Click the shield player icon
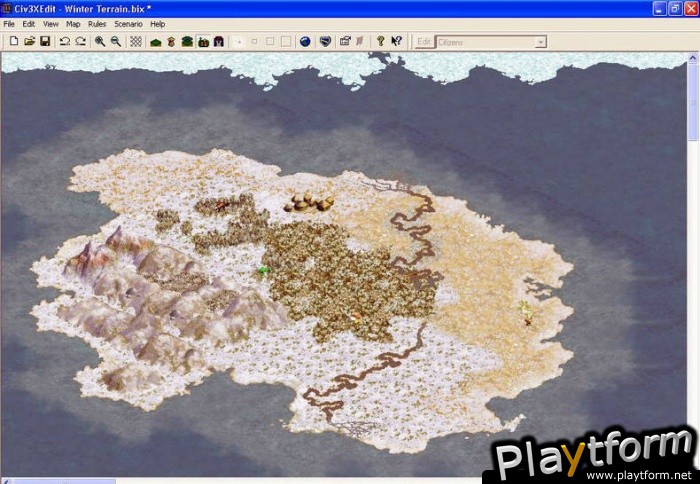 (x=325, y=42)
